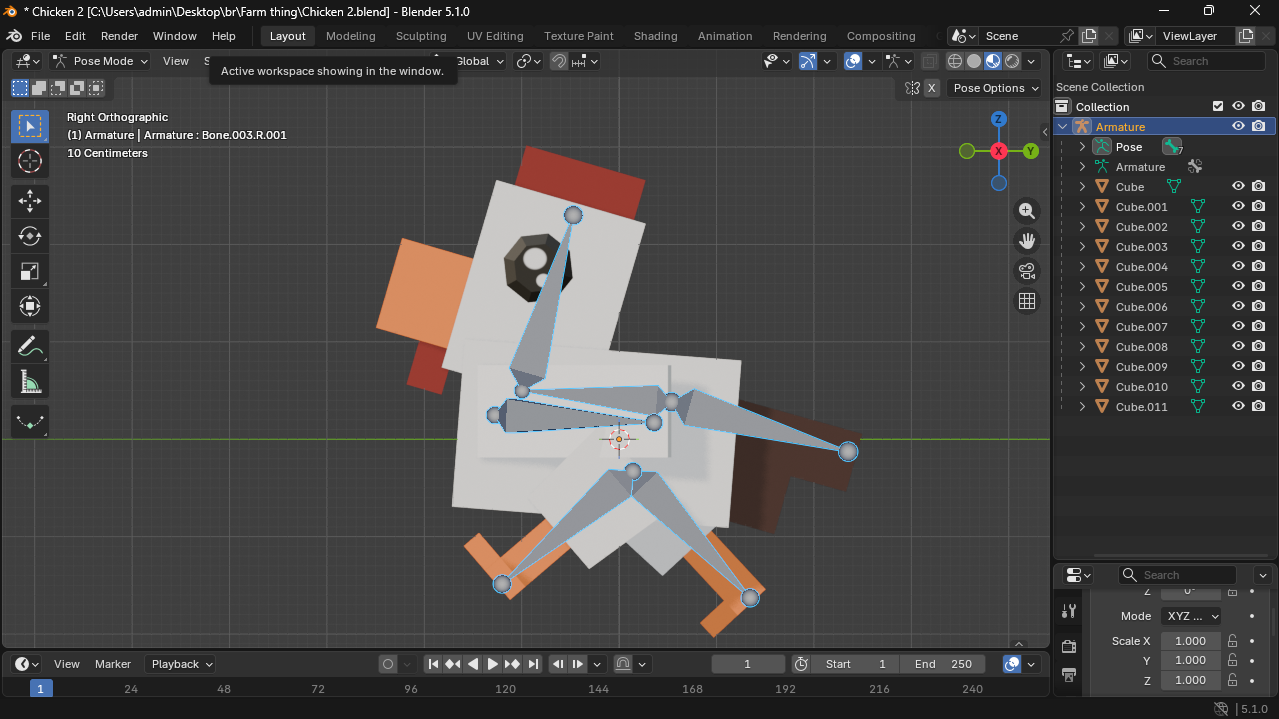This screenshot has height=719, width=1279.
Task: Toggle Collection exclude checkbox
Action: pos(1217,107)
